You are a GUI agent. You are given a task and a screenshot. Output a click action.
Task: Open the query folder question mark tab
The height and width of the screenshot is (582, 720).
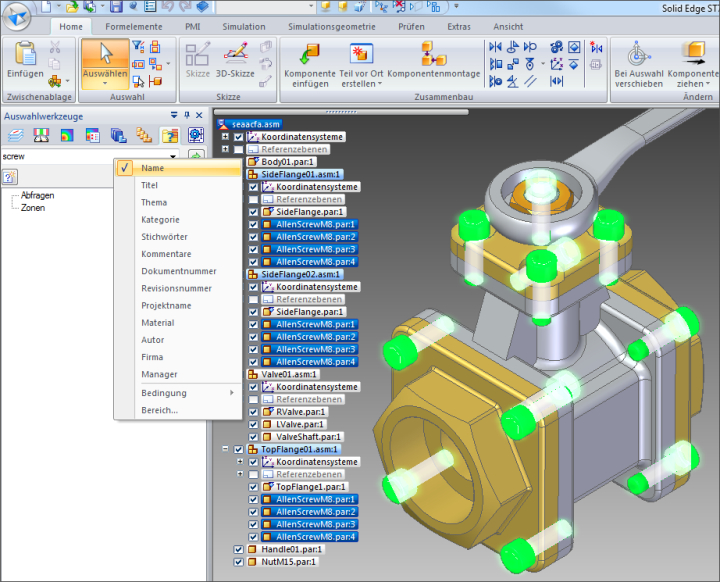(x=170, y=136)
